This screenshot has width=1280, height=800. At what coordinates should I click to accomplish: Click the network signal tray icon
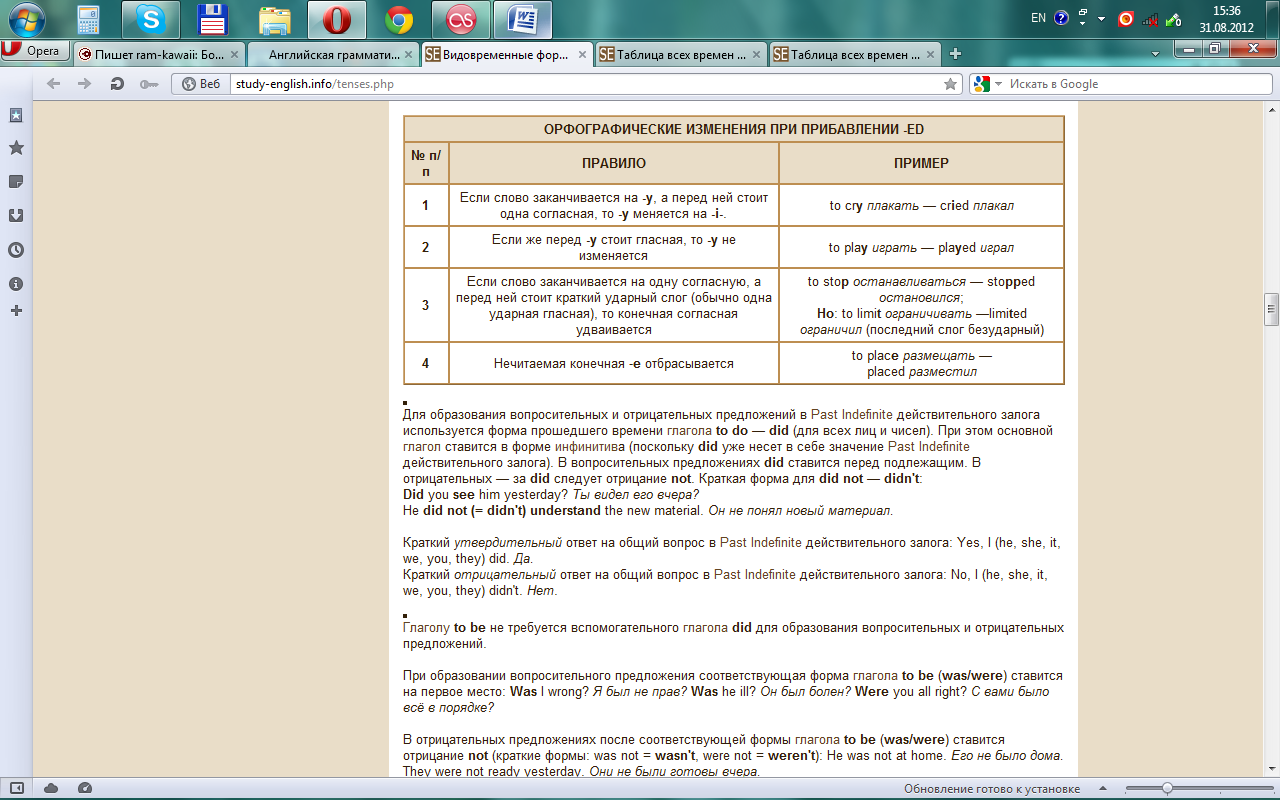[1150, 18]
